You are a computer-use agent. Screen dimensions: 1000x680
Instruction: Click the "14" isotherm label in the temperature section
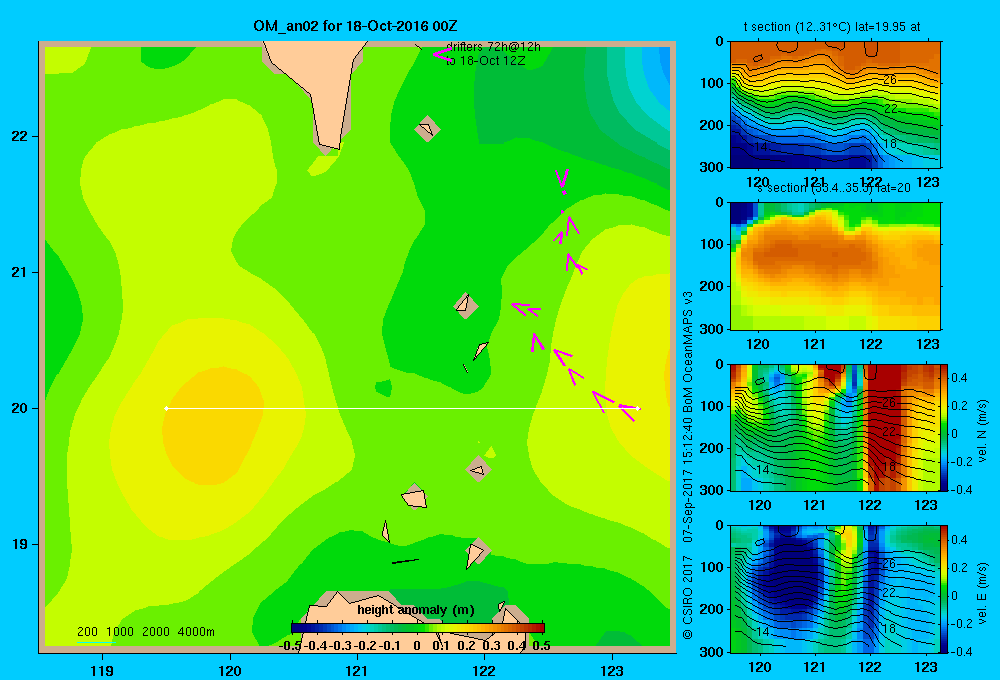coord(761,147)
